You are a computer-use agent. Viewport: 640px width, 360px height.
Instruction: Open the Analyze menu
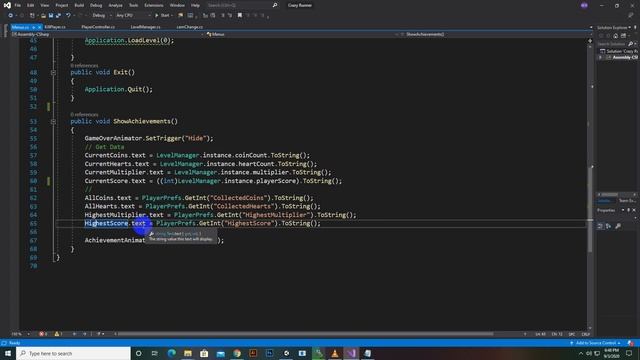116,5
